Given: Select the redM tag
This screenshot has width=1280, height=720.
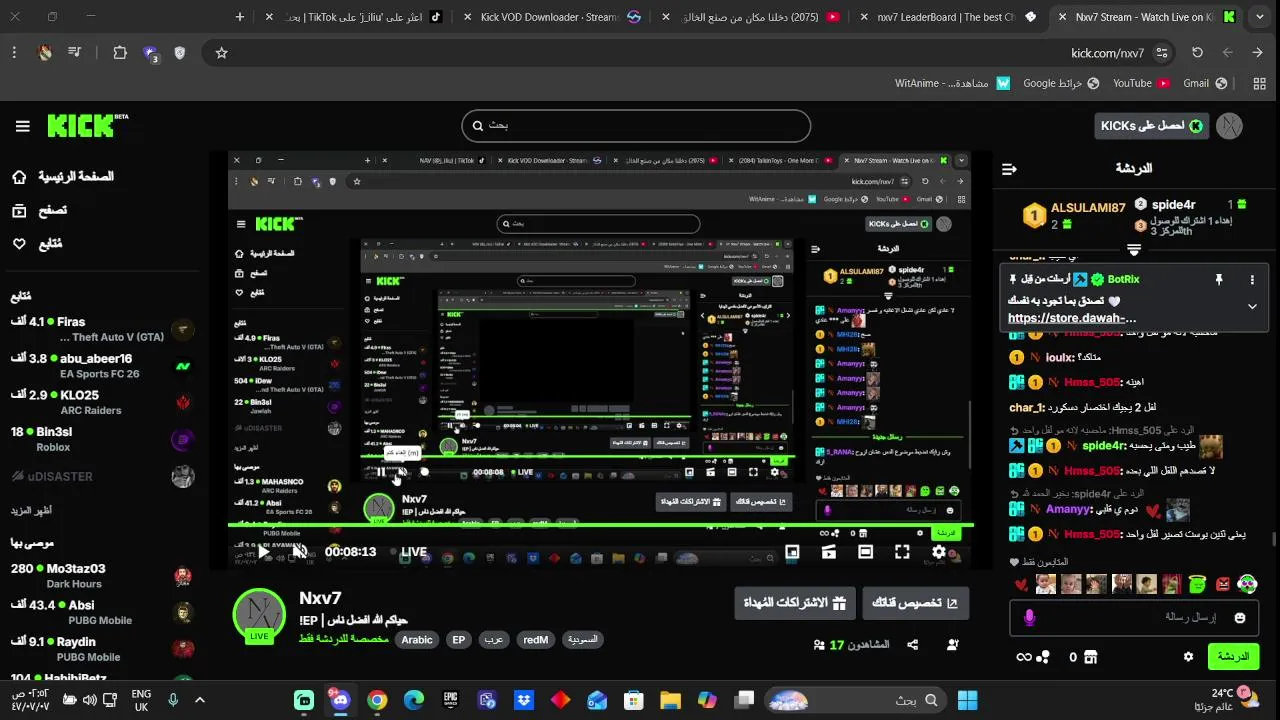Looking at the screenshot, I should [536, 640].
